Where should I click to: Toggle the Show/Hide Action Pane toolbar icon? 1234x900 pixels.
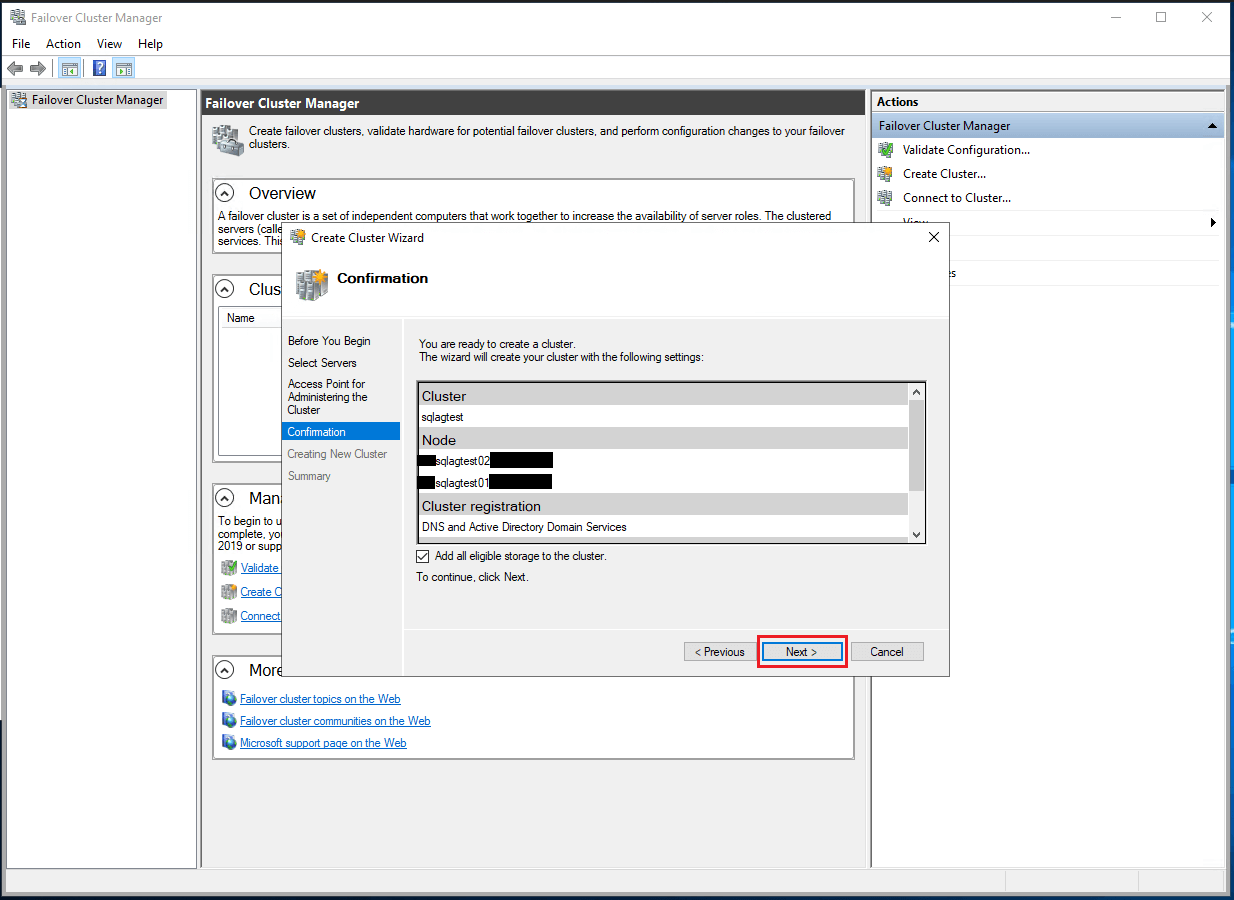[124, 68]
